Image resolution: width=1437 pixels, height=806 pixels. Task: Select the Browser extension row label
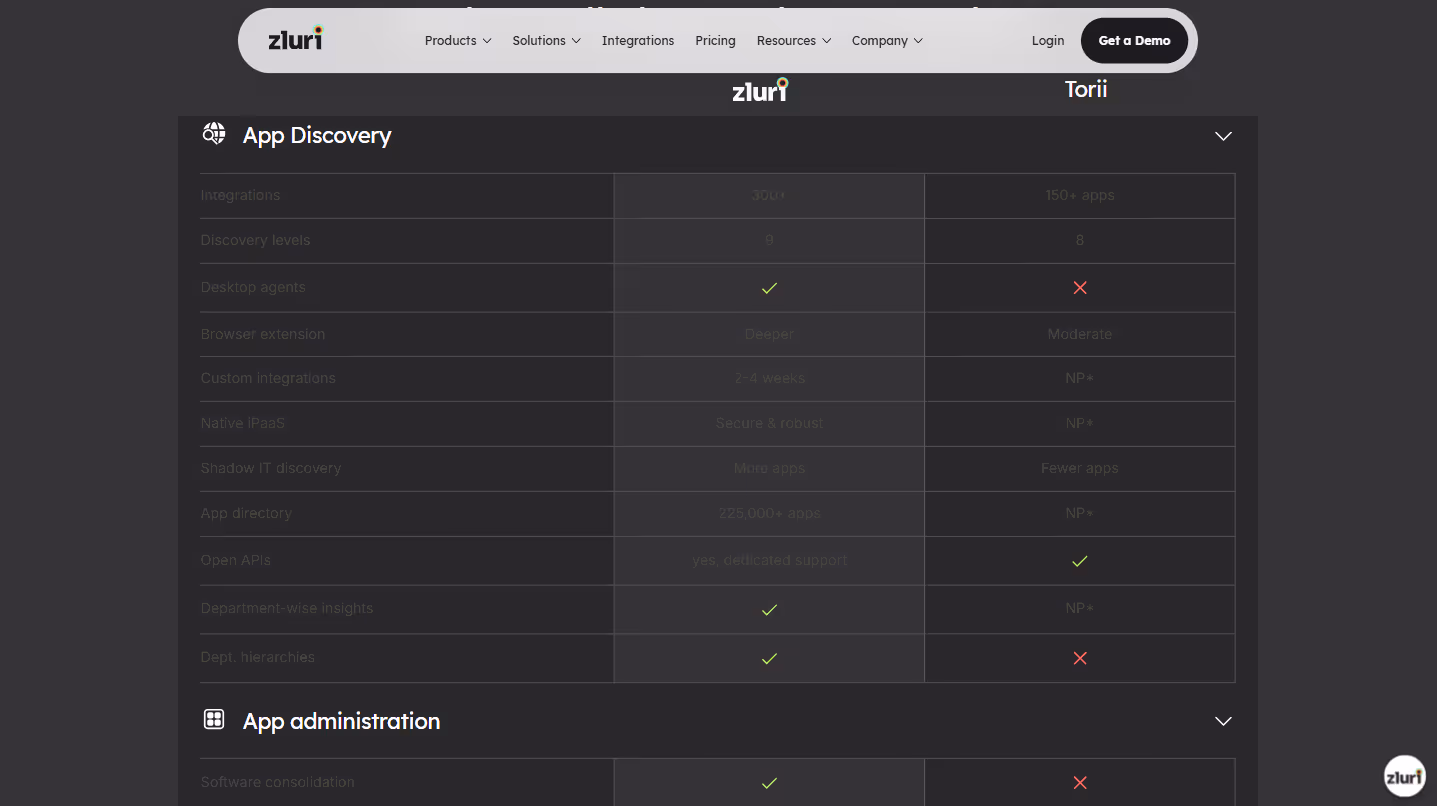(263, 334)
